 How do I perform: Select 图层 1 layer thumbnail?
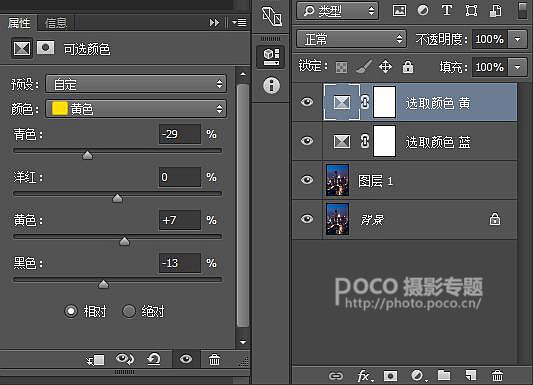(337, 180)
